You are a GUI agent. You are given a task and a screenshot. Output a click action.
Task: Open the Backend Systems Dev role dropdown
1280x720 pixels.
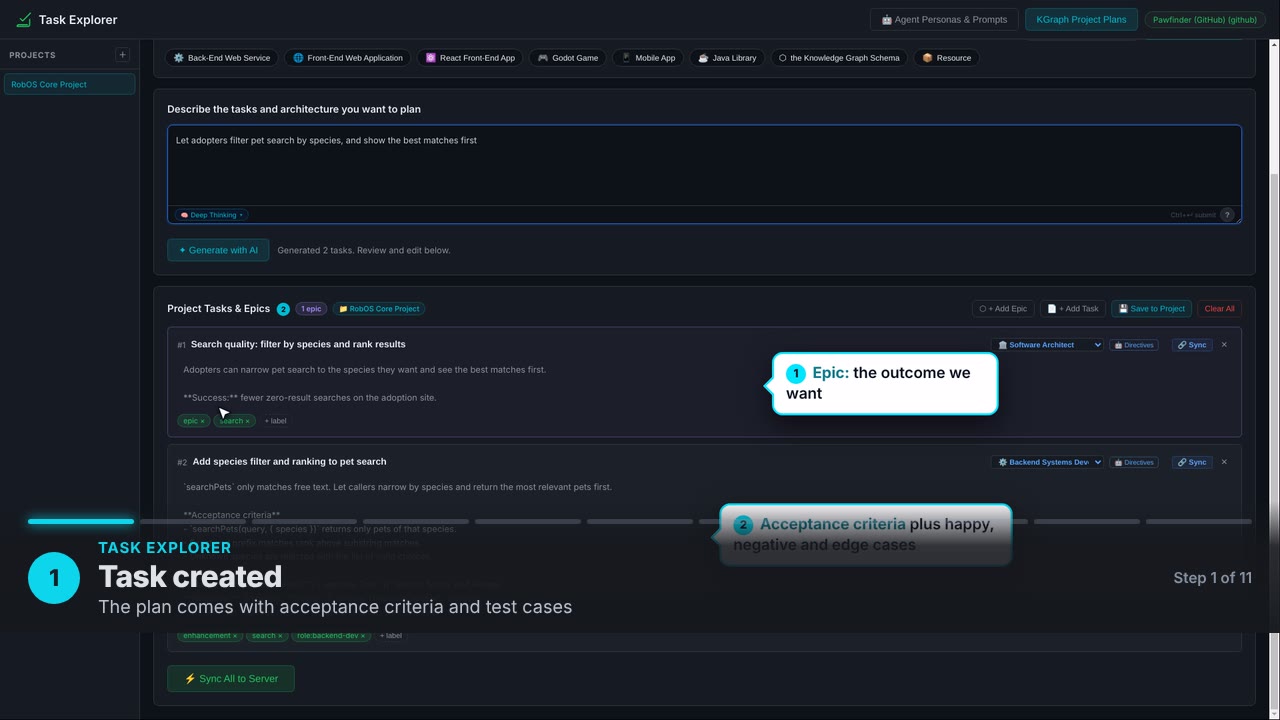coord(1047,462)
